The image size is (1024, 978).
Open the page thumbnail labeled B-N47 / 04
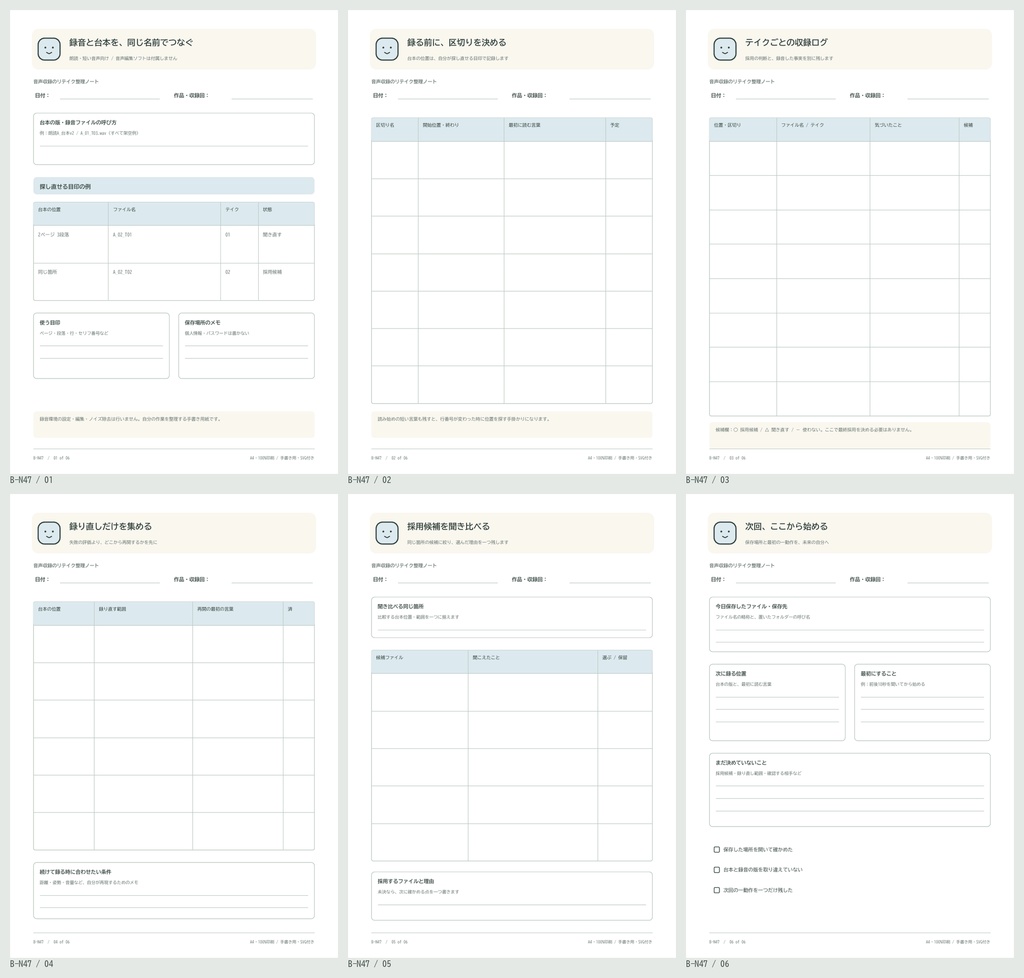pos(174,725)
